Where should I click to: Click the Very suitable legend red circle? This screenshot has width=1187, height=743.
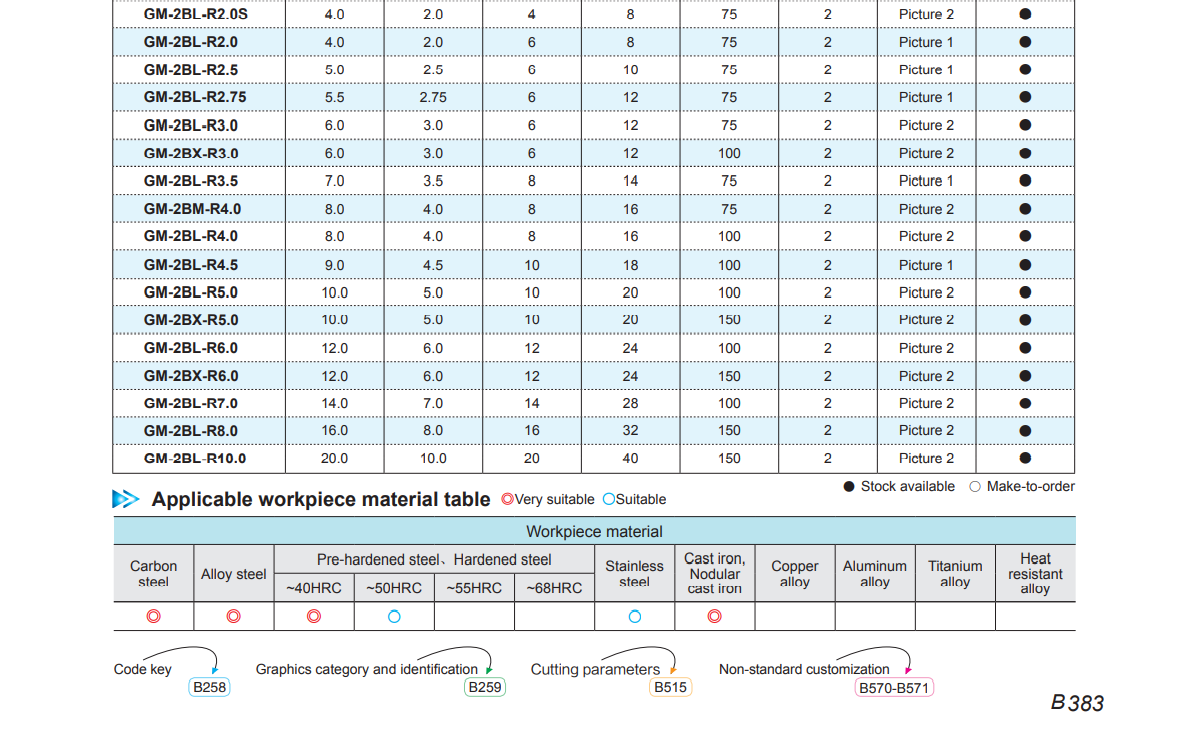507,499
